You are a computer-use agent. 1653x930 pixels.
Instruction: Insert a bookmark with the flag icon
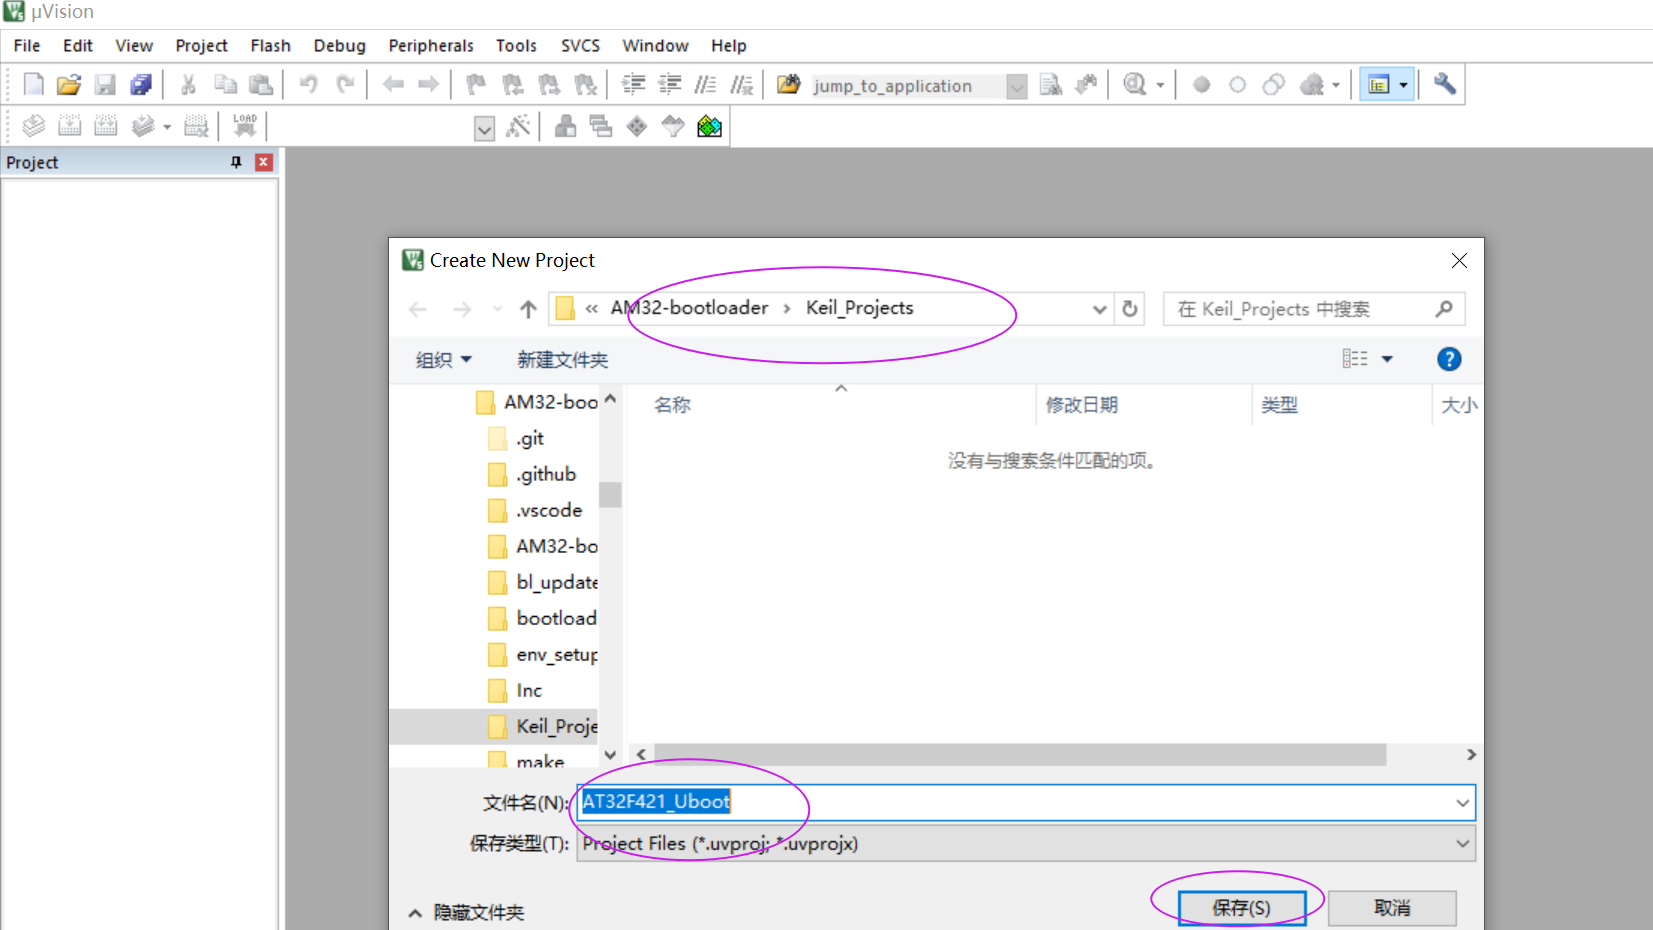click(476, 85)
